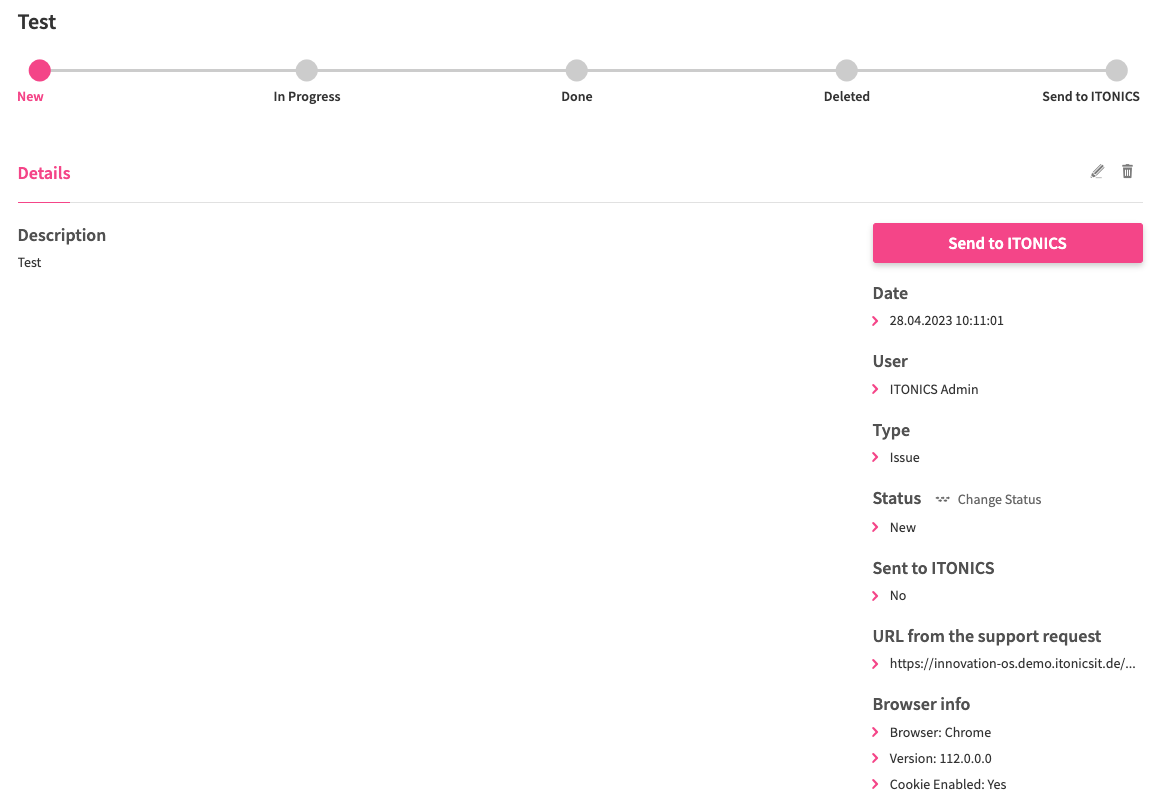Viewport: 1154px width, 810px height.
Task: Click the chevron beside Browser: Chrome
Action: pyautogui.click(x=876, y=732)
